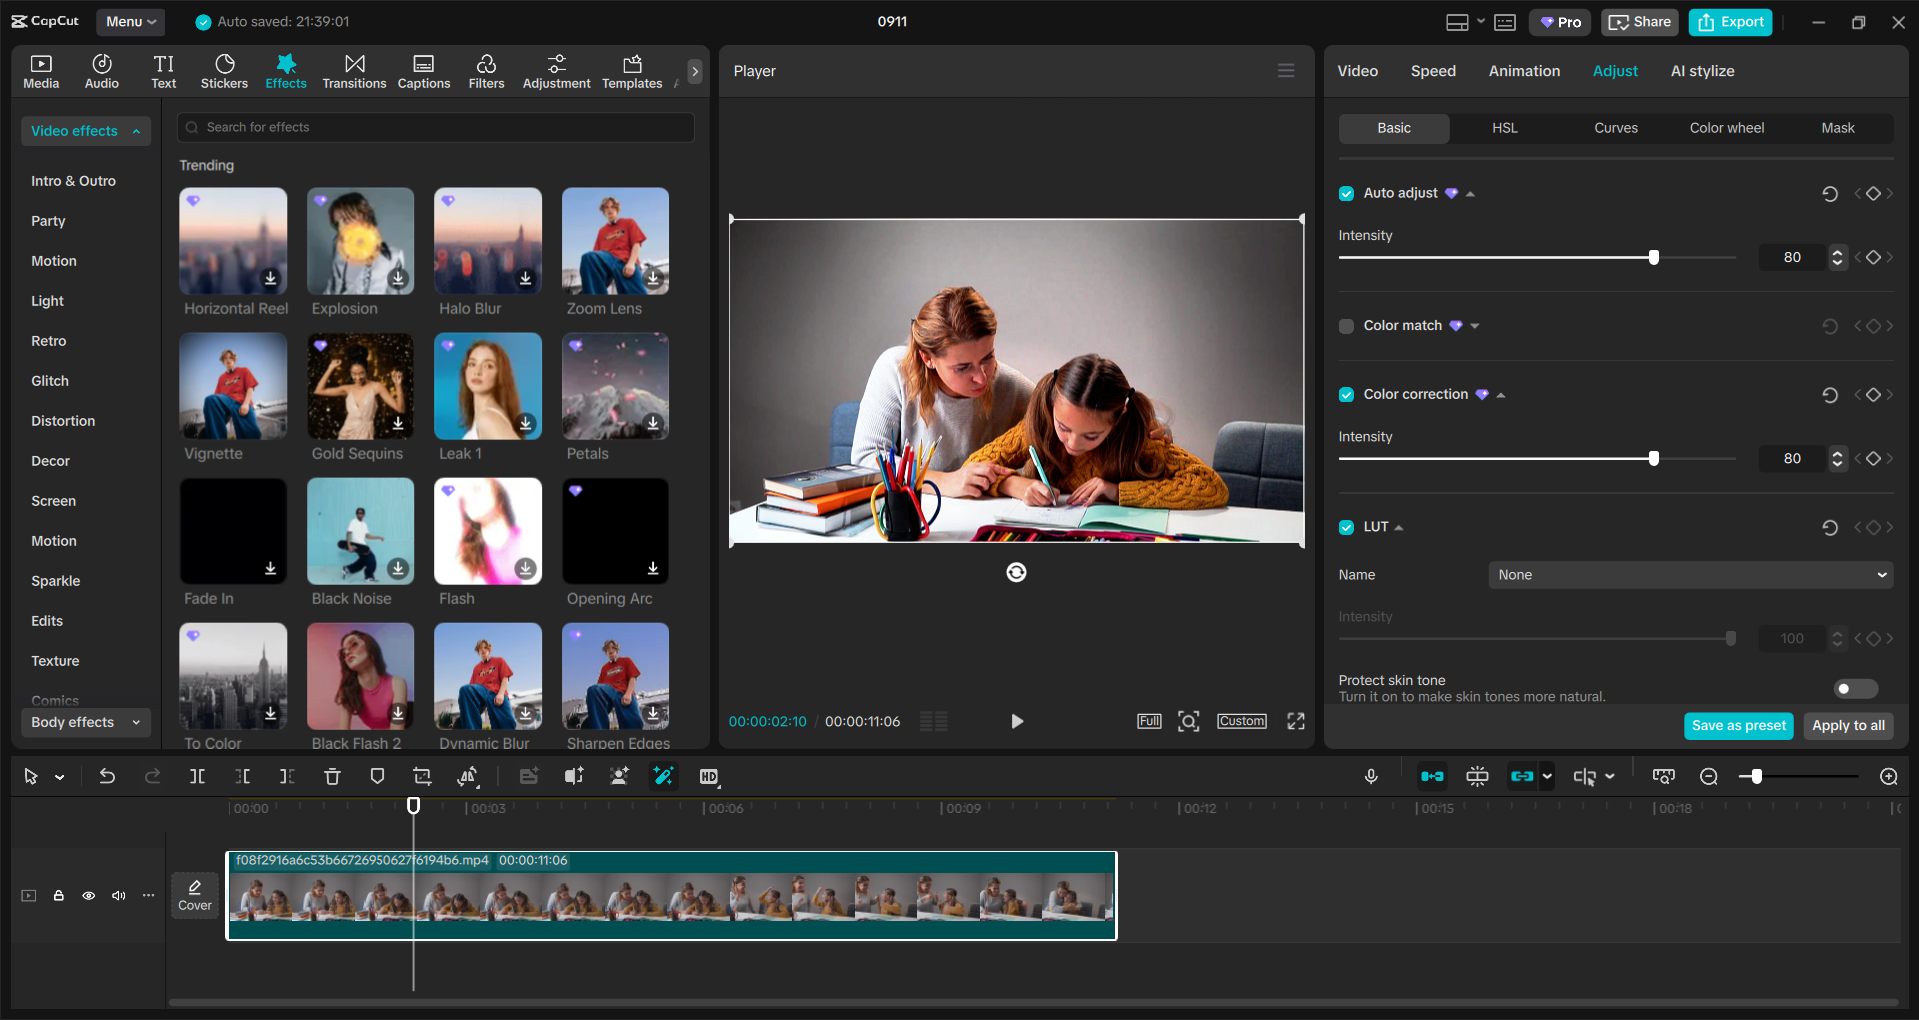This screenshot has height=1020, width=1919.
Task: Click the Split clip tool
Action: tap(197, 776)
